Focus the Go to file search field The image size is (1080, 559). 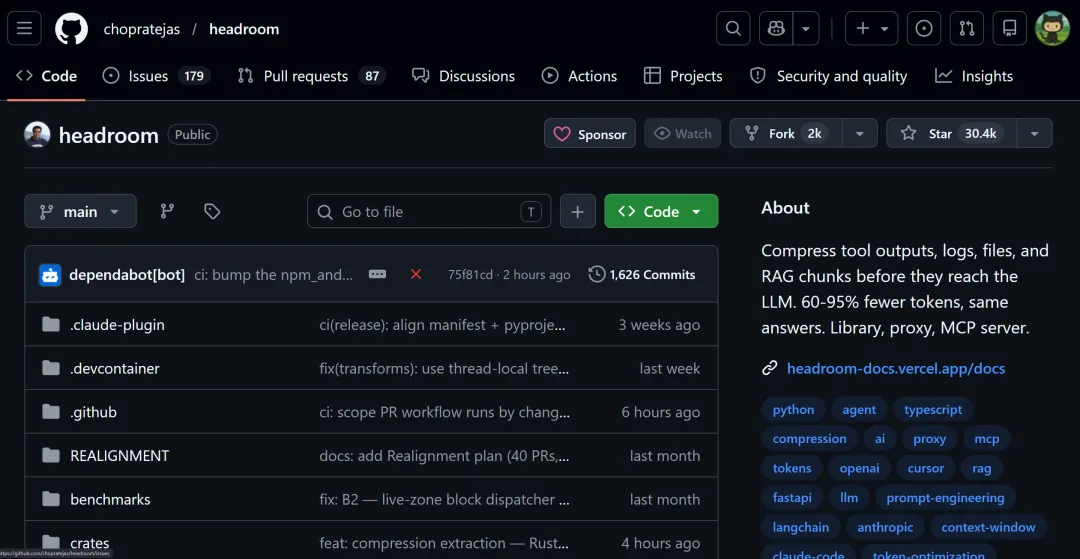point(428,211)
